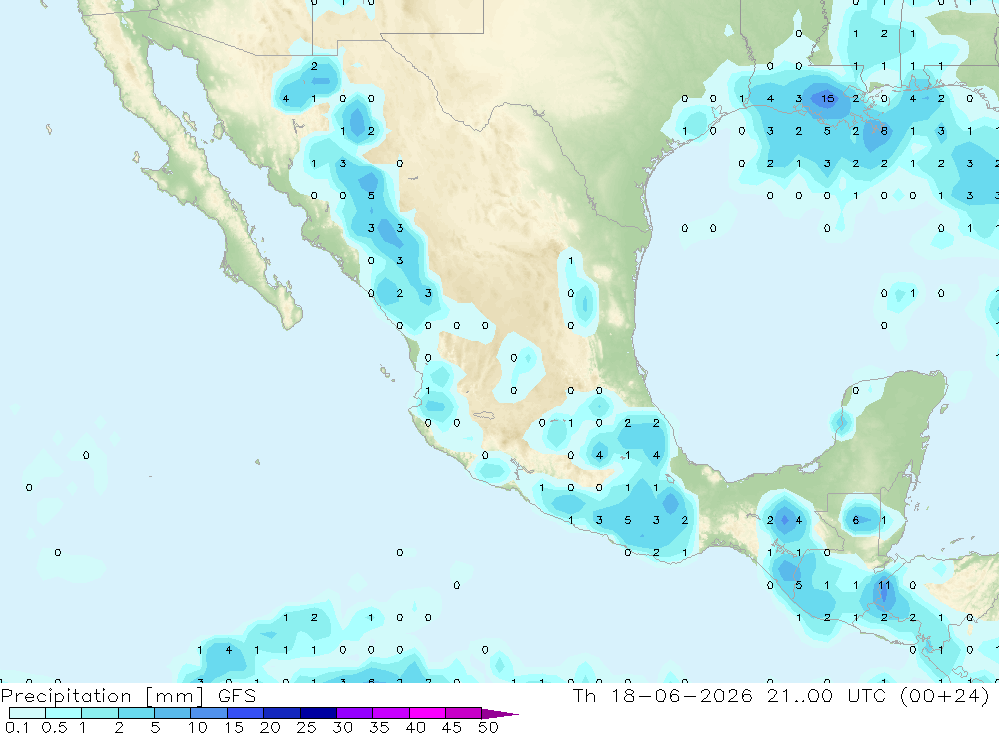Image resolution: width=1000 pixels, height=733 pixels.
Task: Click the legend label '45'
Action: point(452,727)
